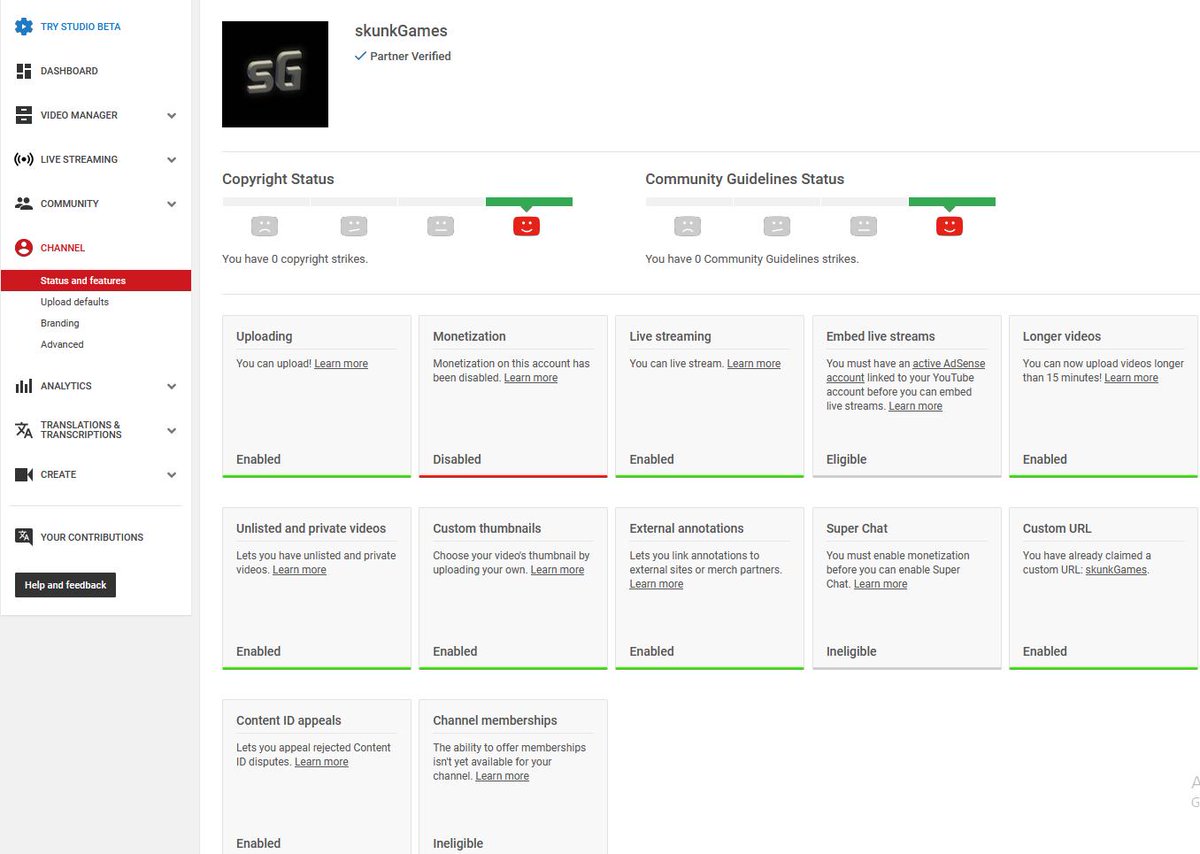Open Your Contributions menu item
The height and width of the screenshot is (854, 1200).
point(92,537)
